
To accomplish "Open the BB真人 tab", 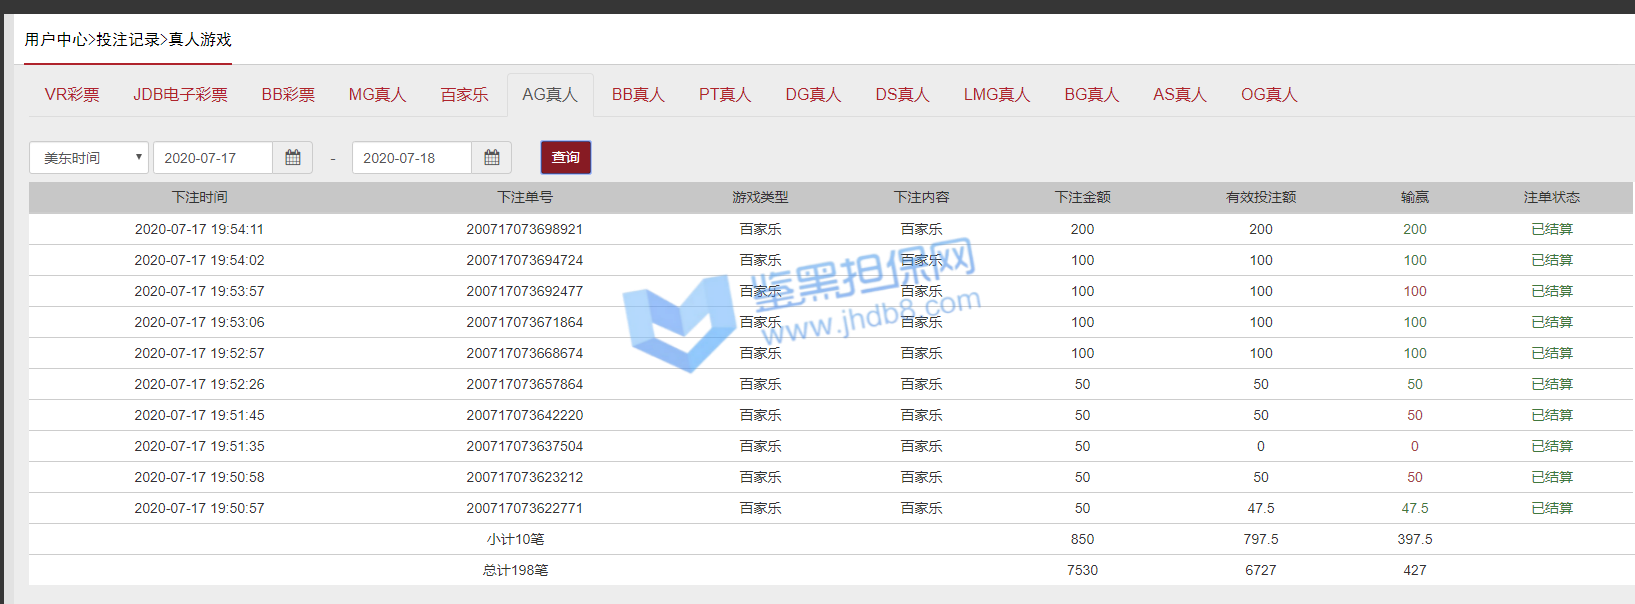I will tap(638, 95).
